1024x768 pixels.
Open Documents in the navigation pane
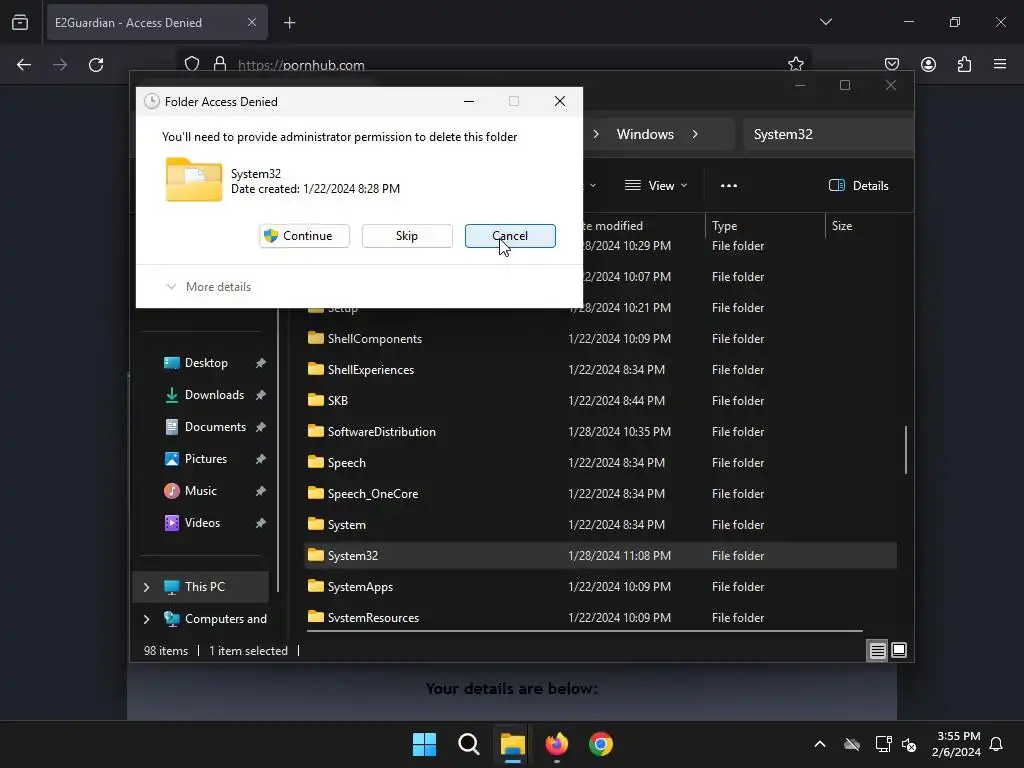215,427
